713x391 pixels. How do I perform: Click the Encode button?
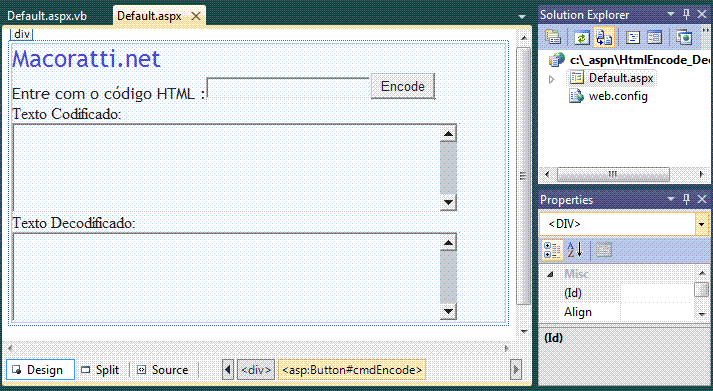pos(403,86)
